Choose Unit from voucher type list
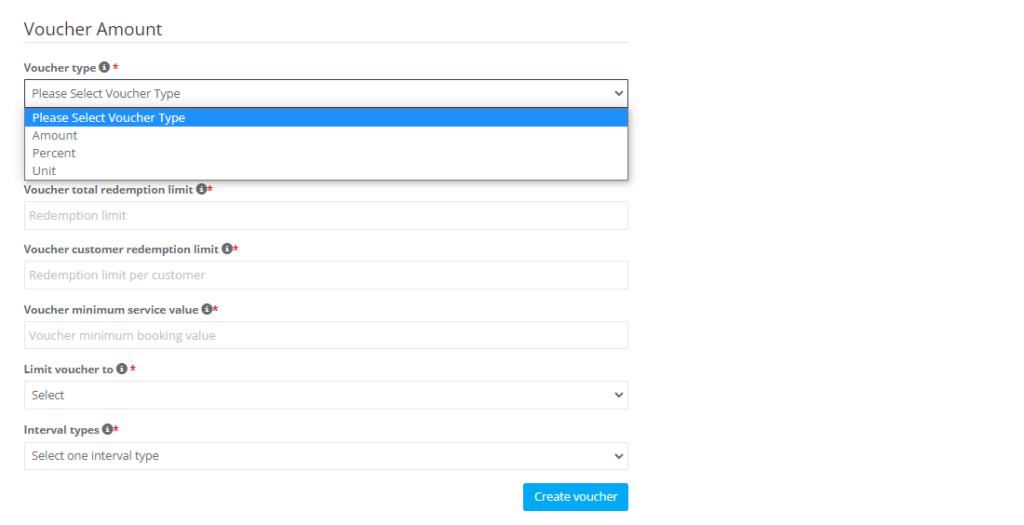 coord(326,170)
